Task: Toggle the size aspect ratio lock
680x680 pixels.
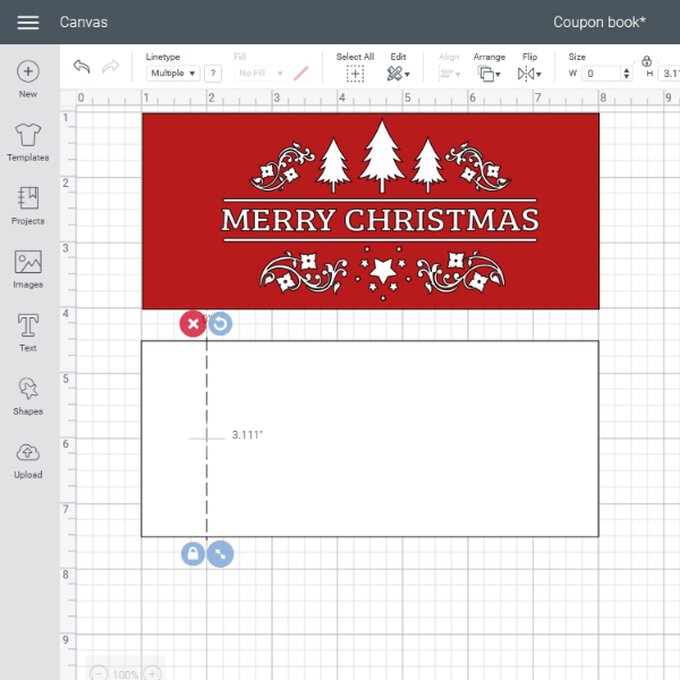Action: 646,61
